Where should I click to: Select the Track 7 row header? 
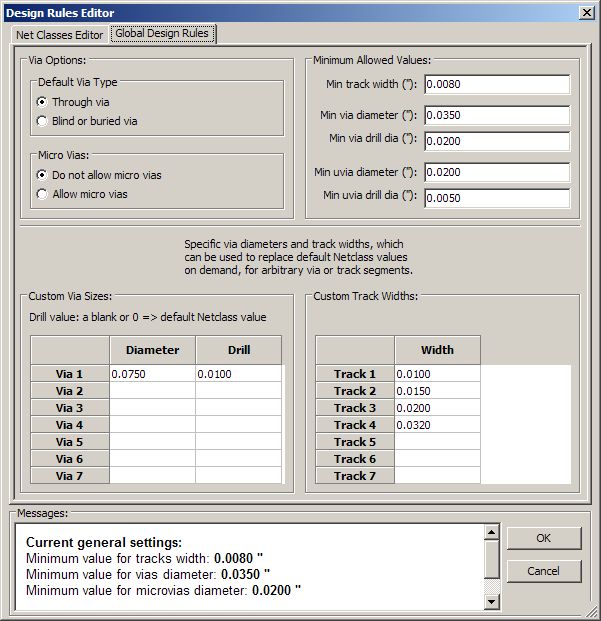[355, 476]
